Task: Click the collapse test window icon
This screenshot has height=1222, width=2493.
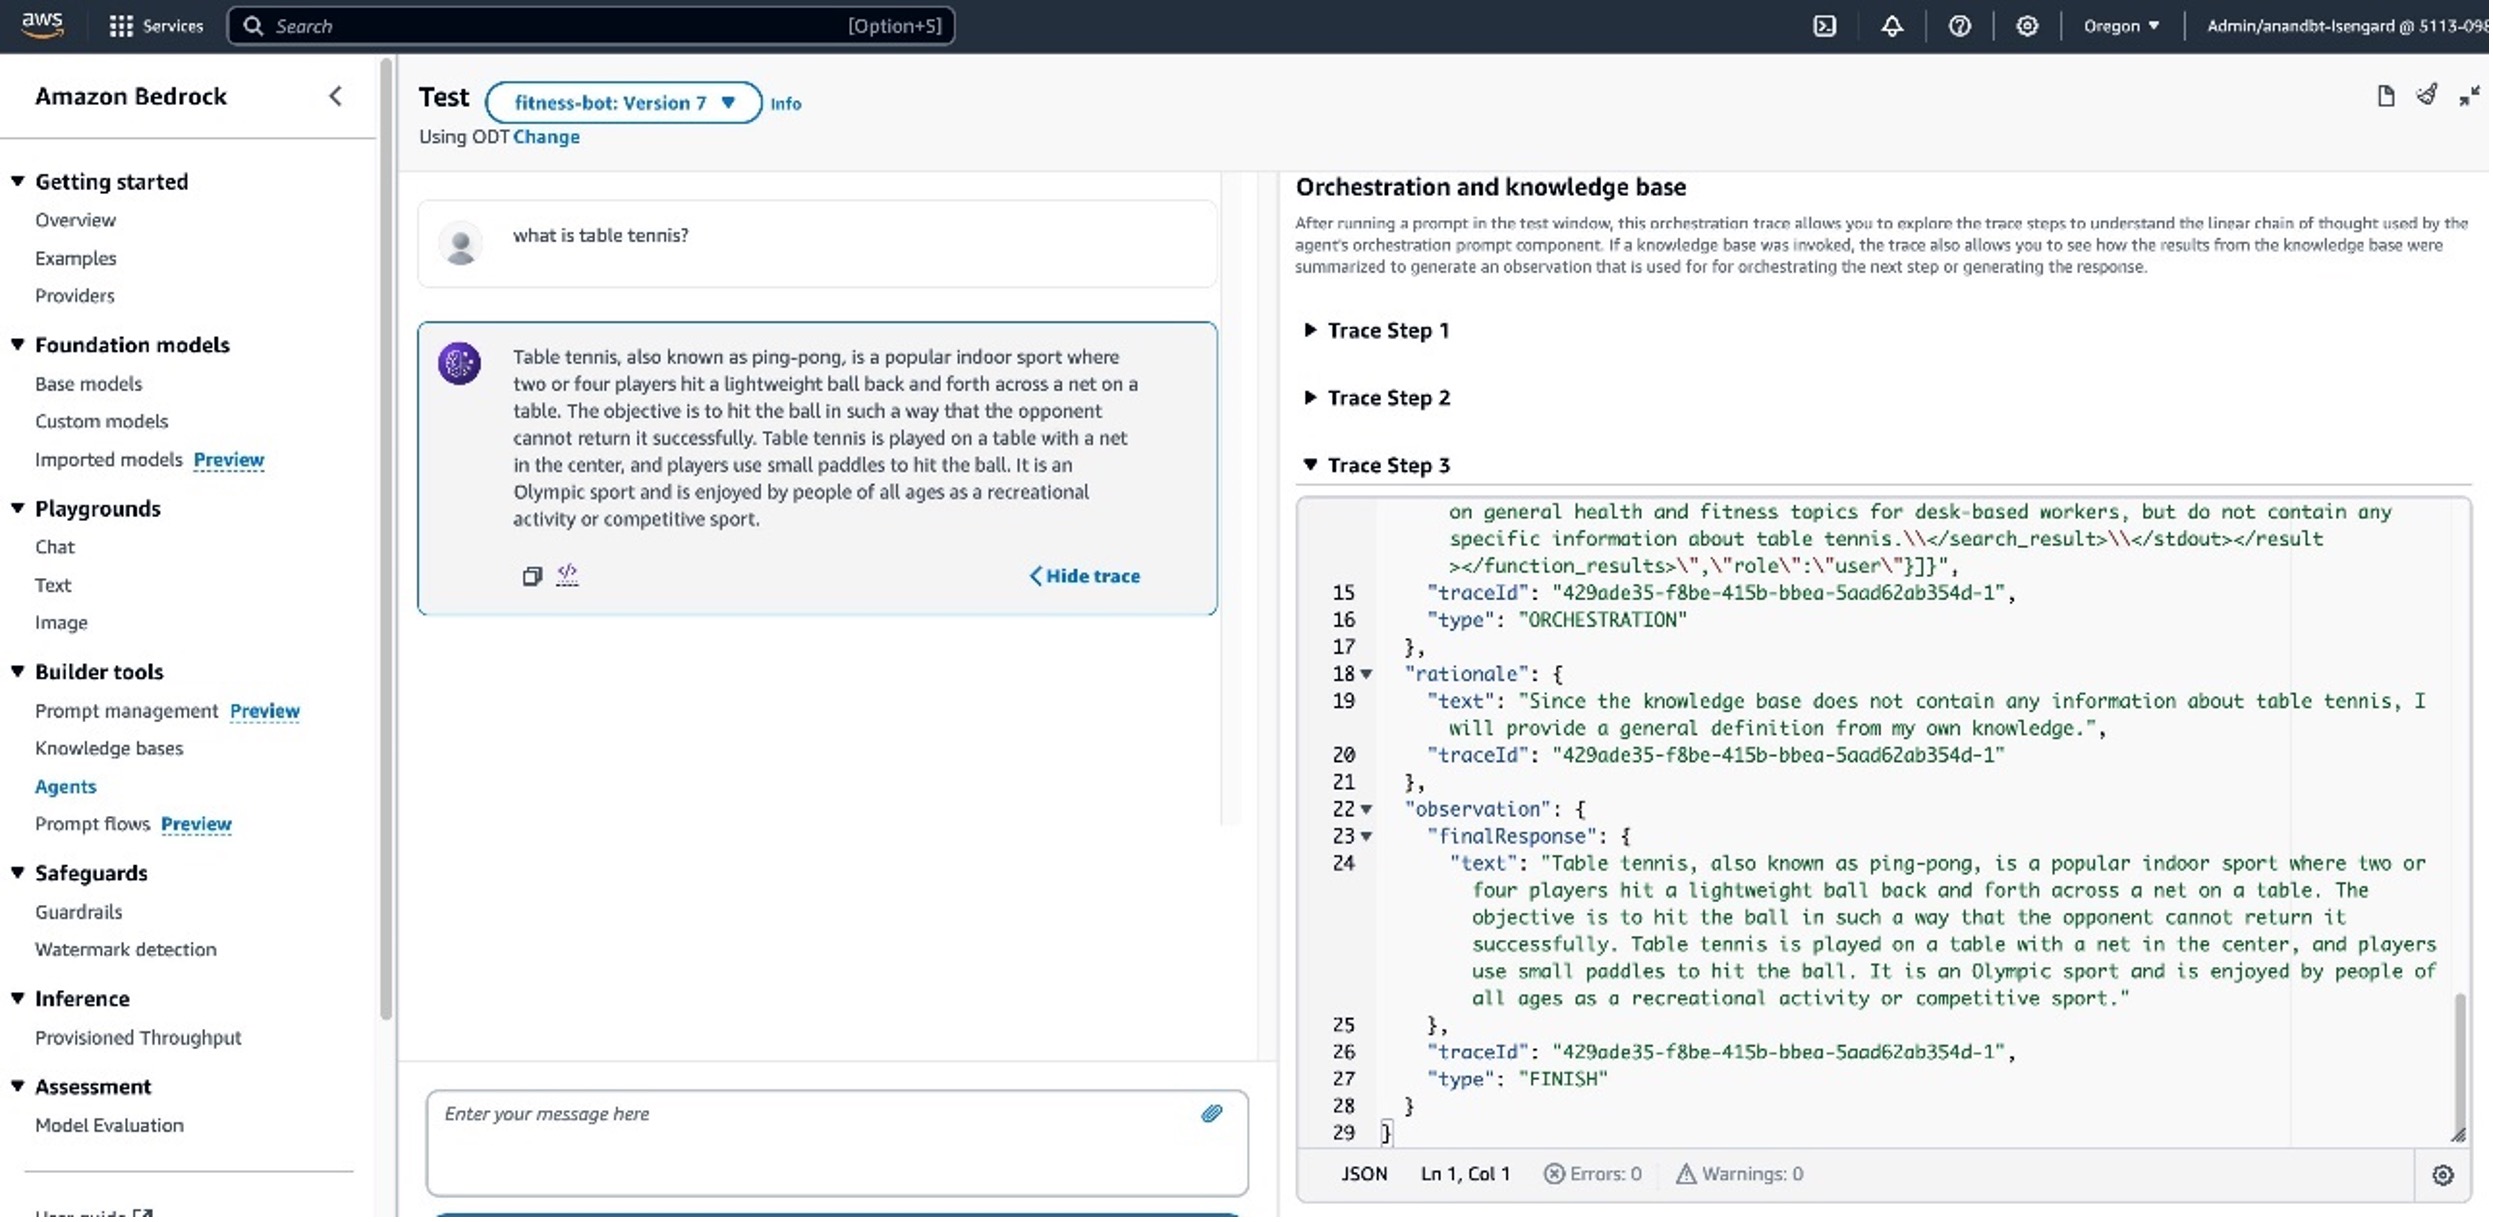Action: [x=2469, y=96]
